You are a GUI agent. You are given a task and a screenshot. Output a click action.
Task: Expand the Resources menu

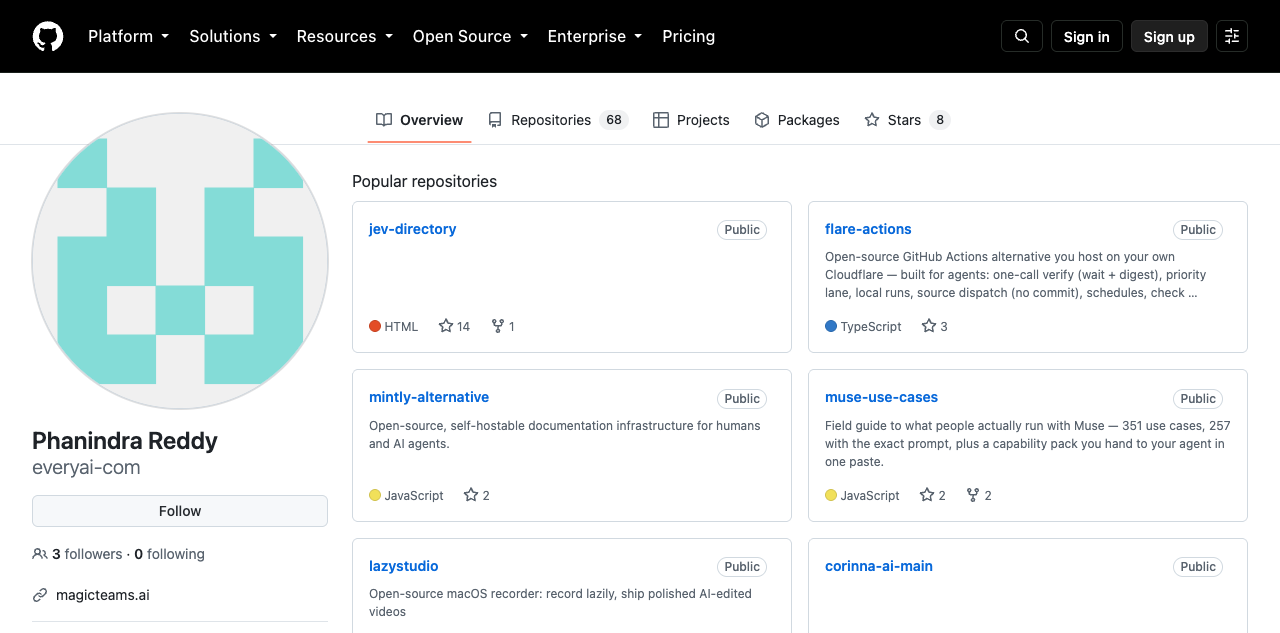pos(344,36)
